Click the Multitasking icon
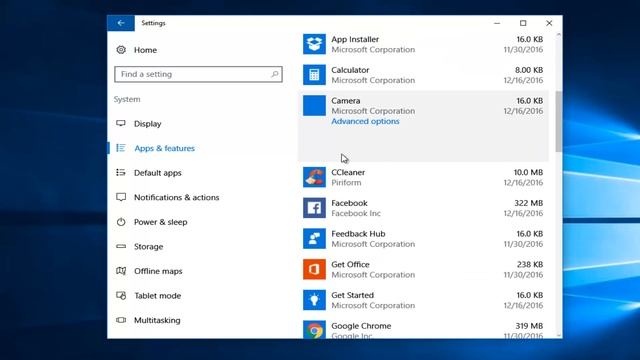 pyautogui.click(x=121, y=320)
